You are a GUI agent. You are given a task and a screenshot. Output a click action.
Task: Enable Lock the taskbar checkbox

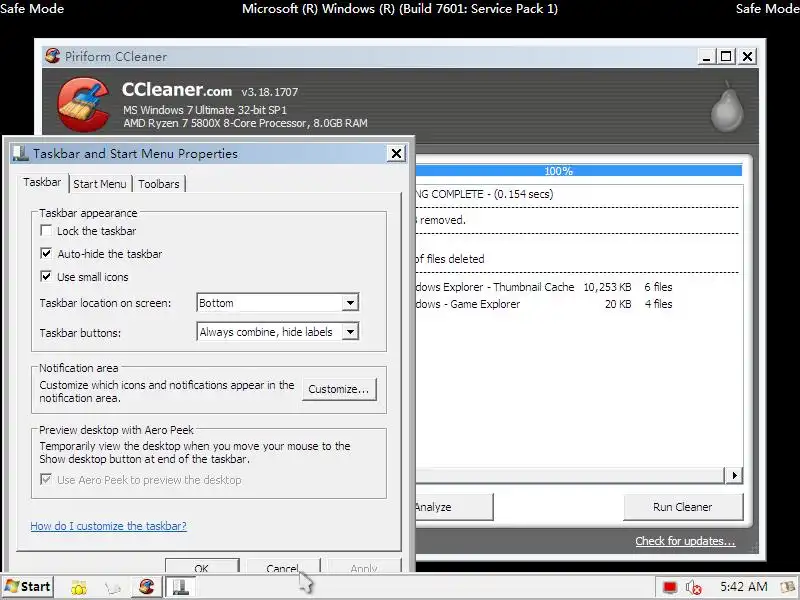[x=46, y=231]
